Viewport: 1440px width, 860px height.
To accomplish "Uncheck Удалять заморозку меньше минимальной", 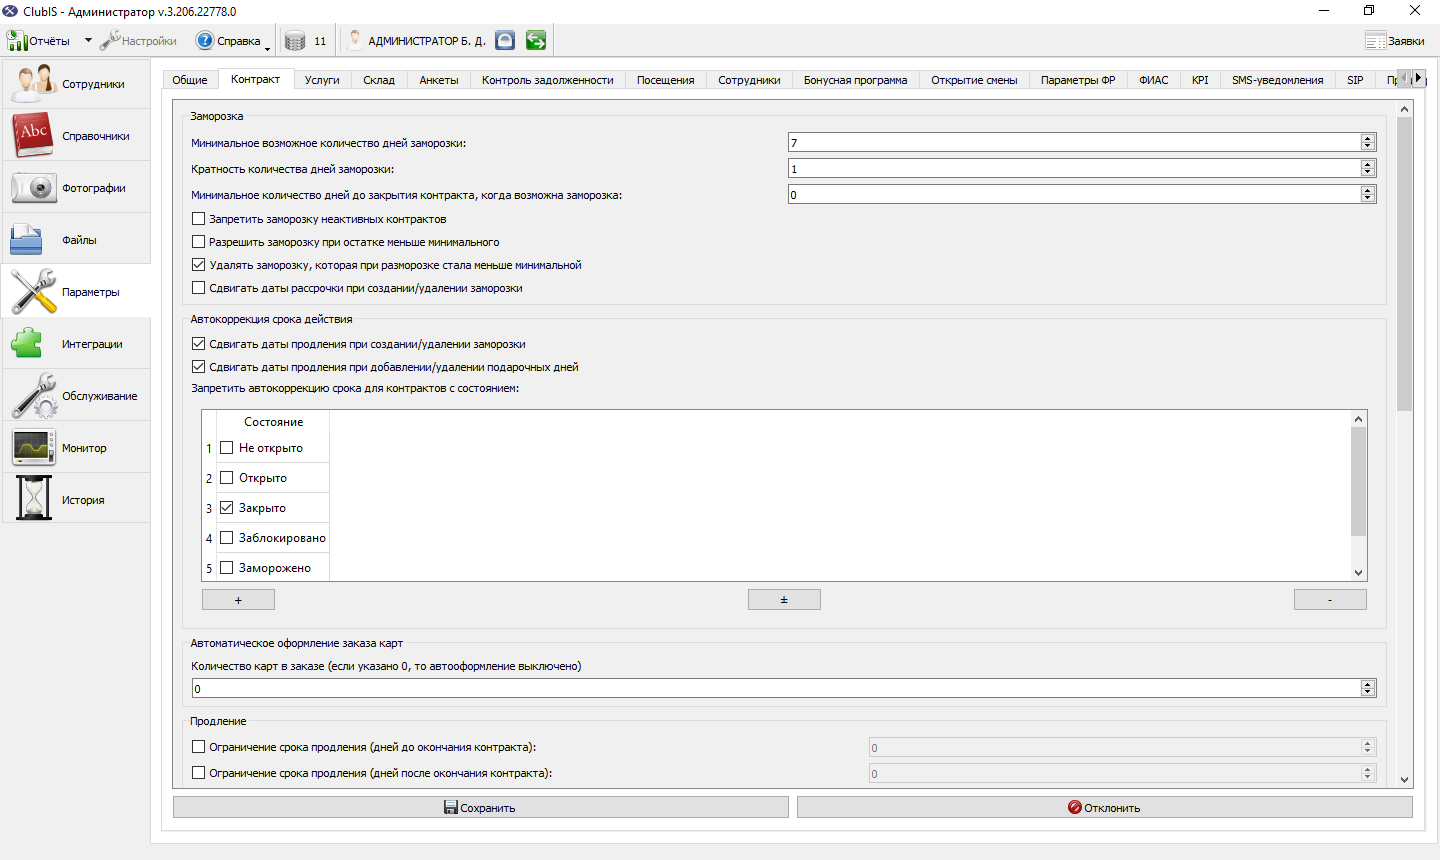I will [198, 264].
